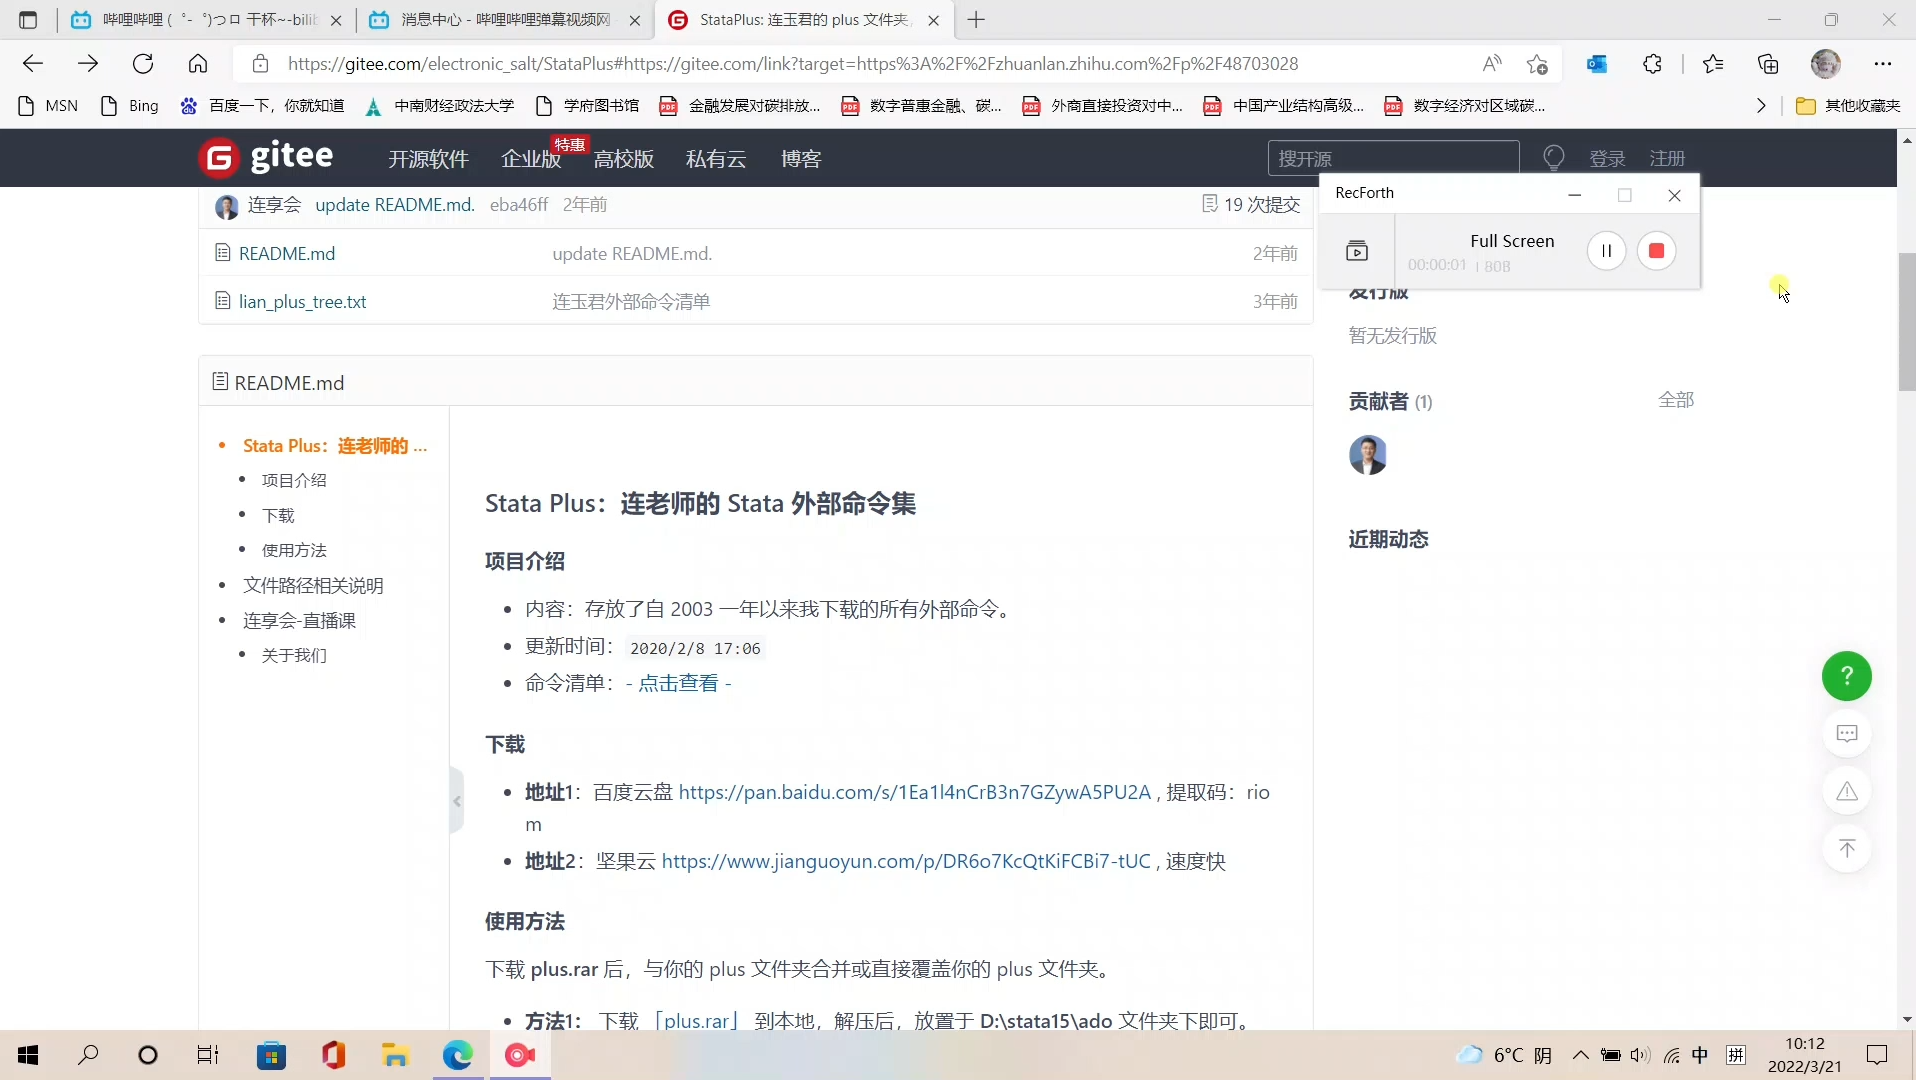The height and width of the screenshot is (1080, 1916).
Task: Open the volume control in tray
Action: pos(1640,1055)
